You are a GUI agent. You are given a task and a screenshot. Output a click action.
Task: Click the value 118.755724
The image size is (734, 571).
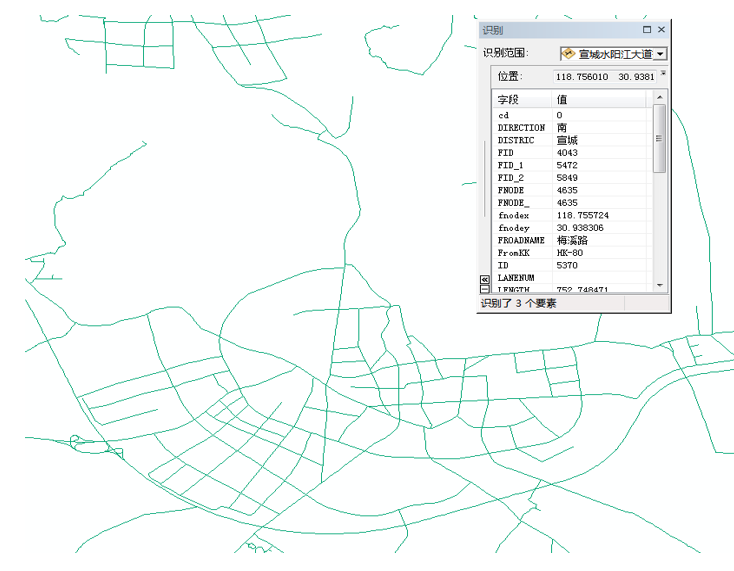point(583,215)
